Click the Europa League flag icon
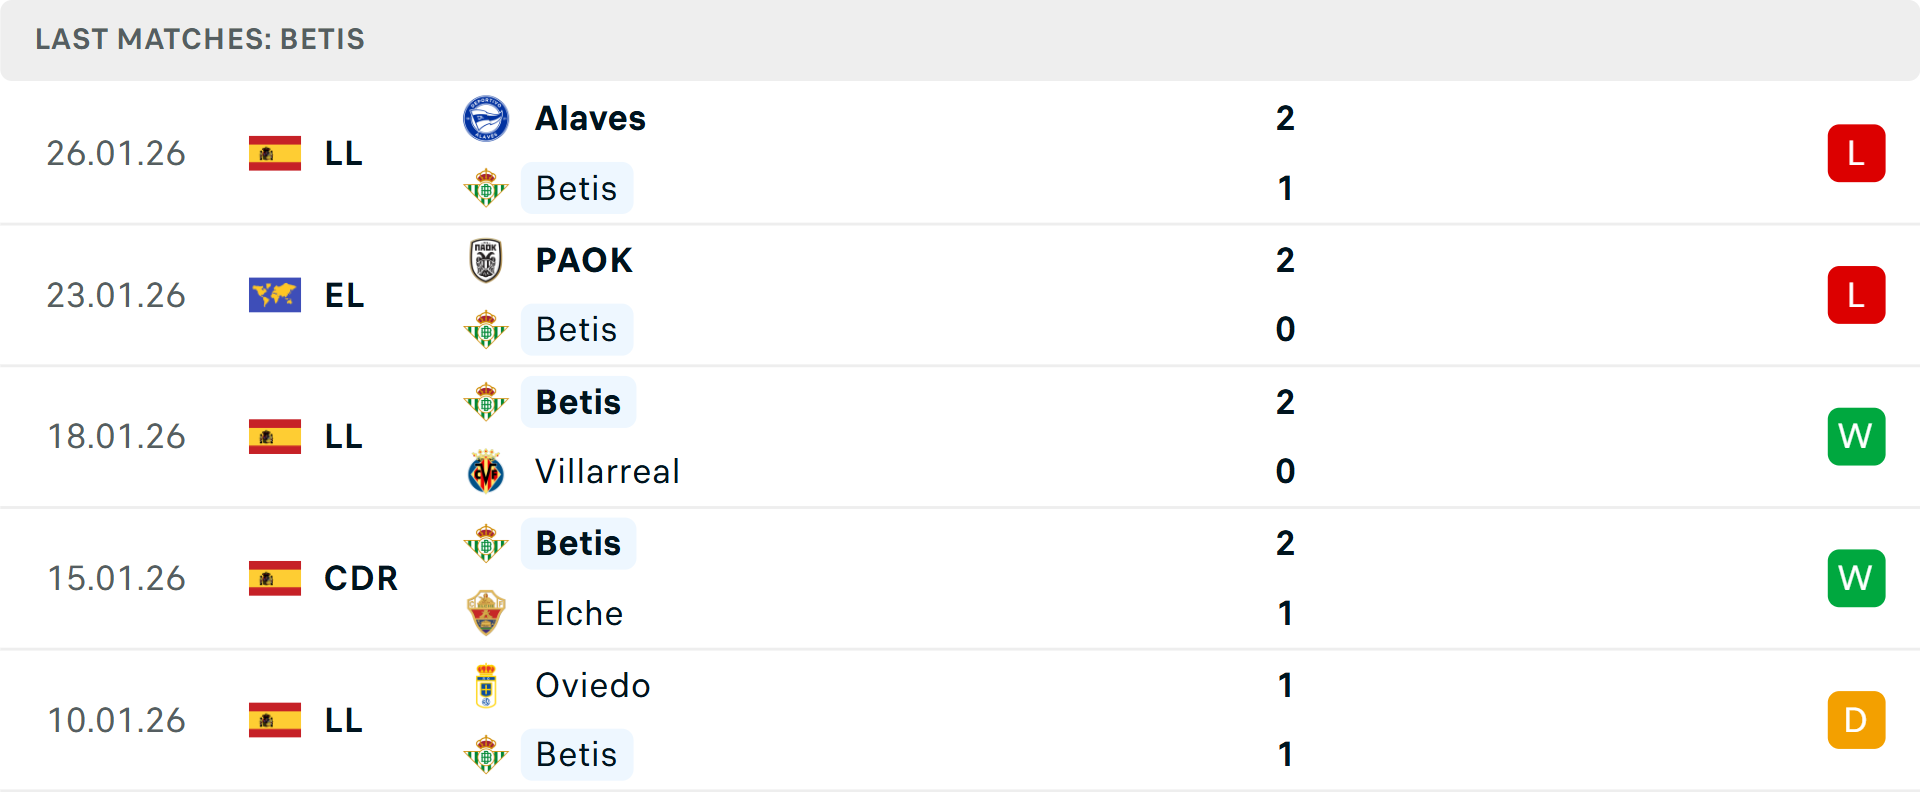1920x792 pixels. (275, 295)
